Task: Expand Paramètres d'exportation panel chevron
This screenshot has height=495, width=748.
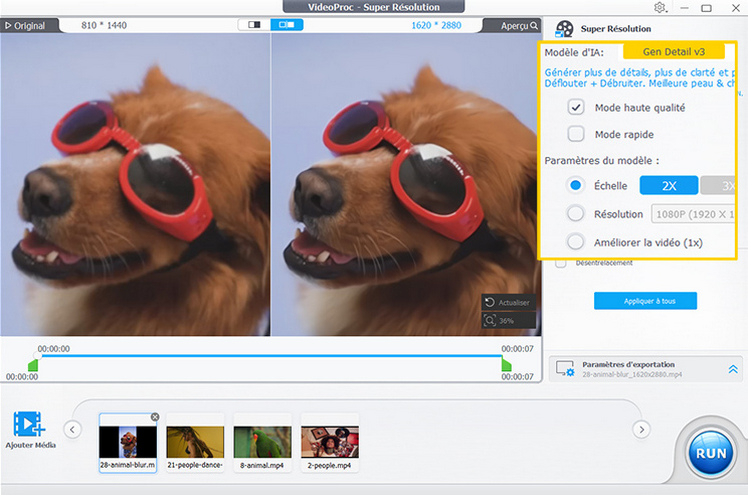Action: tap(733, 369)
